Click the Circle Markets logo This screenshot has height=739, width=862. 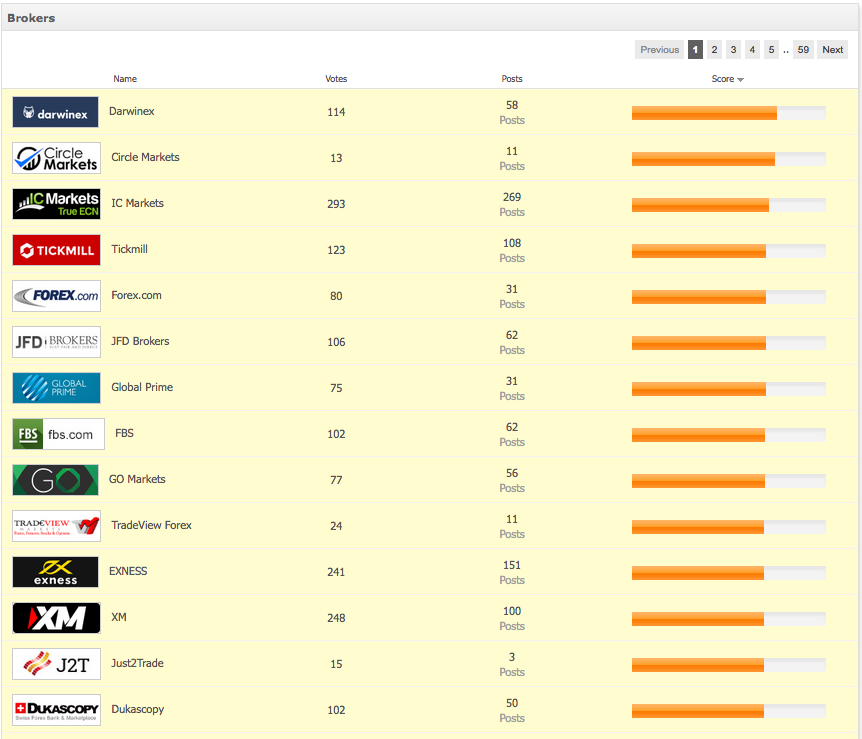click(57, 158)
